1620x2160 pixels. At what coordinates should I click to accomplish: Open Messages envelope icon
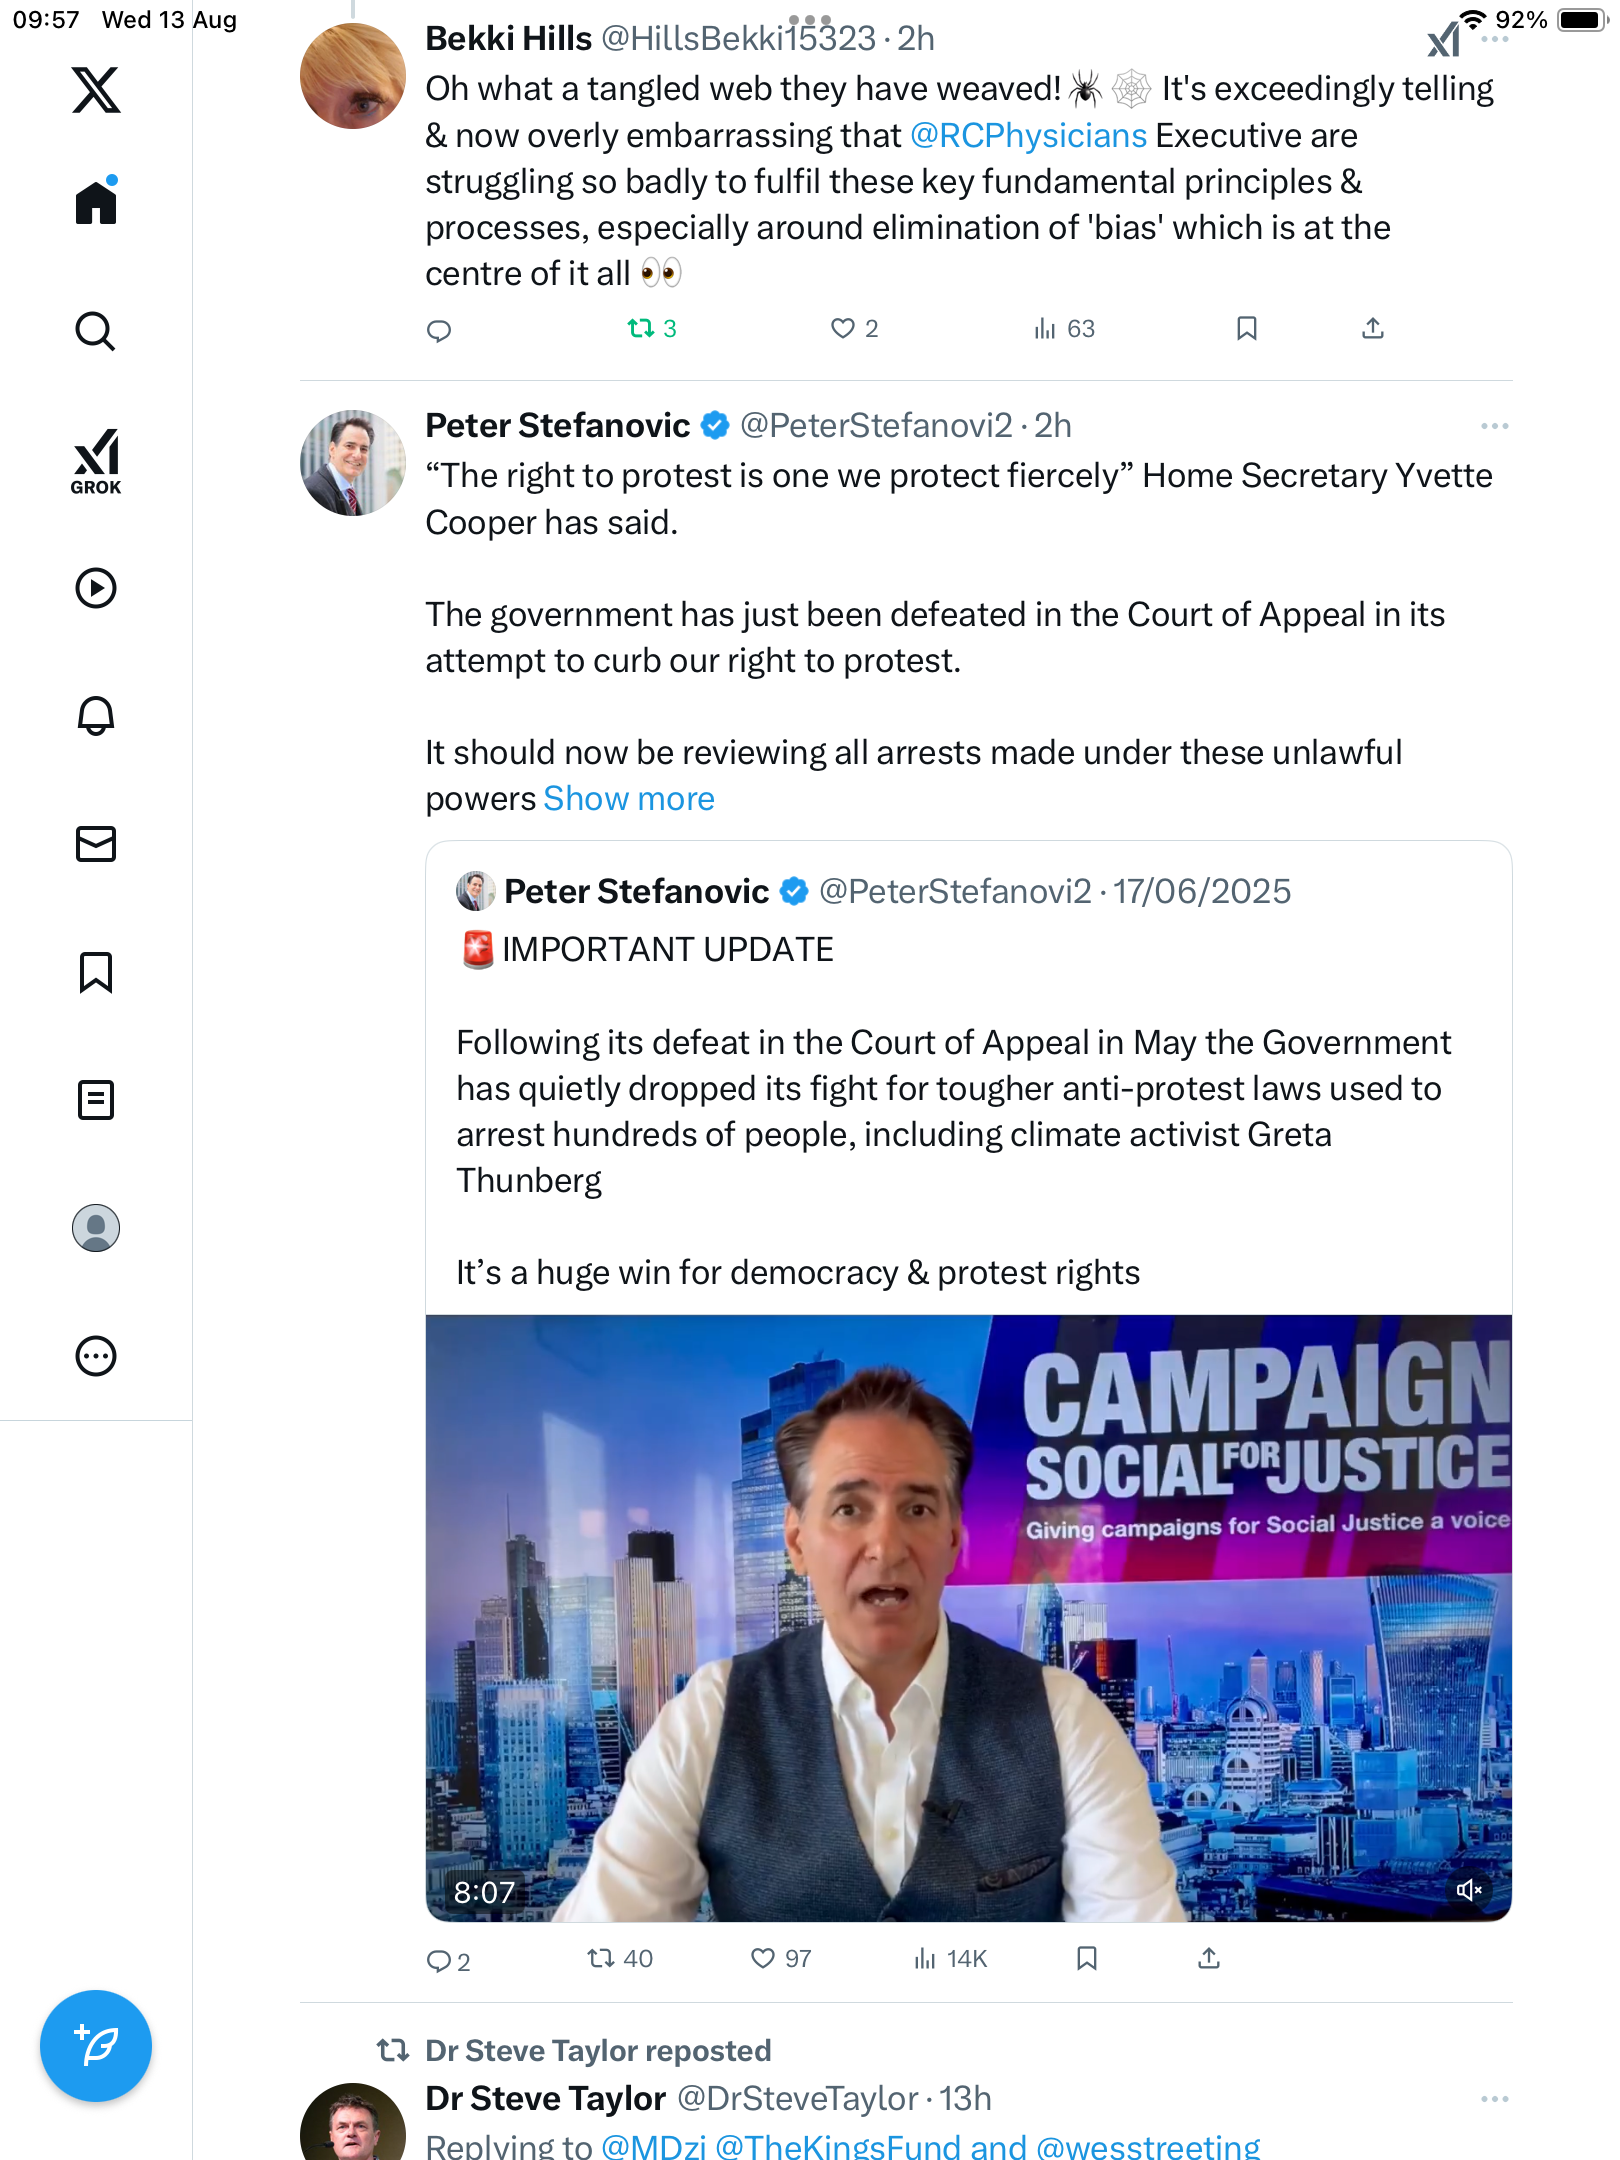96,844
